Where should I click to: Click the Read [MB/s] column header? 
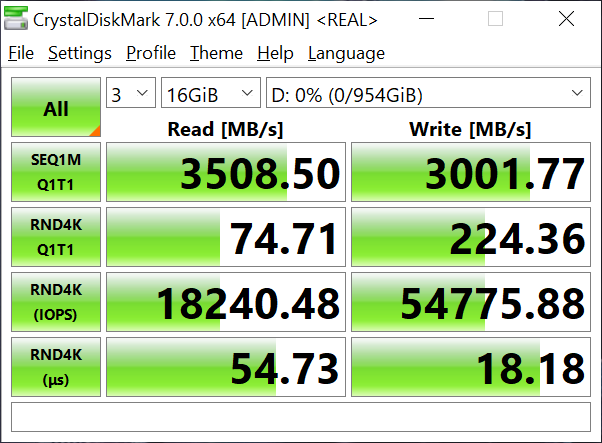click(225, 129)
